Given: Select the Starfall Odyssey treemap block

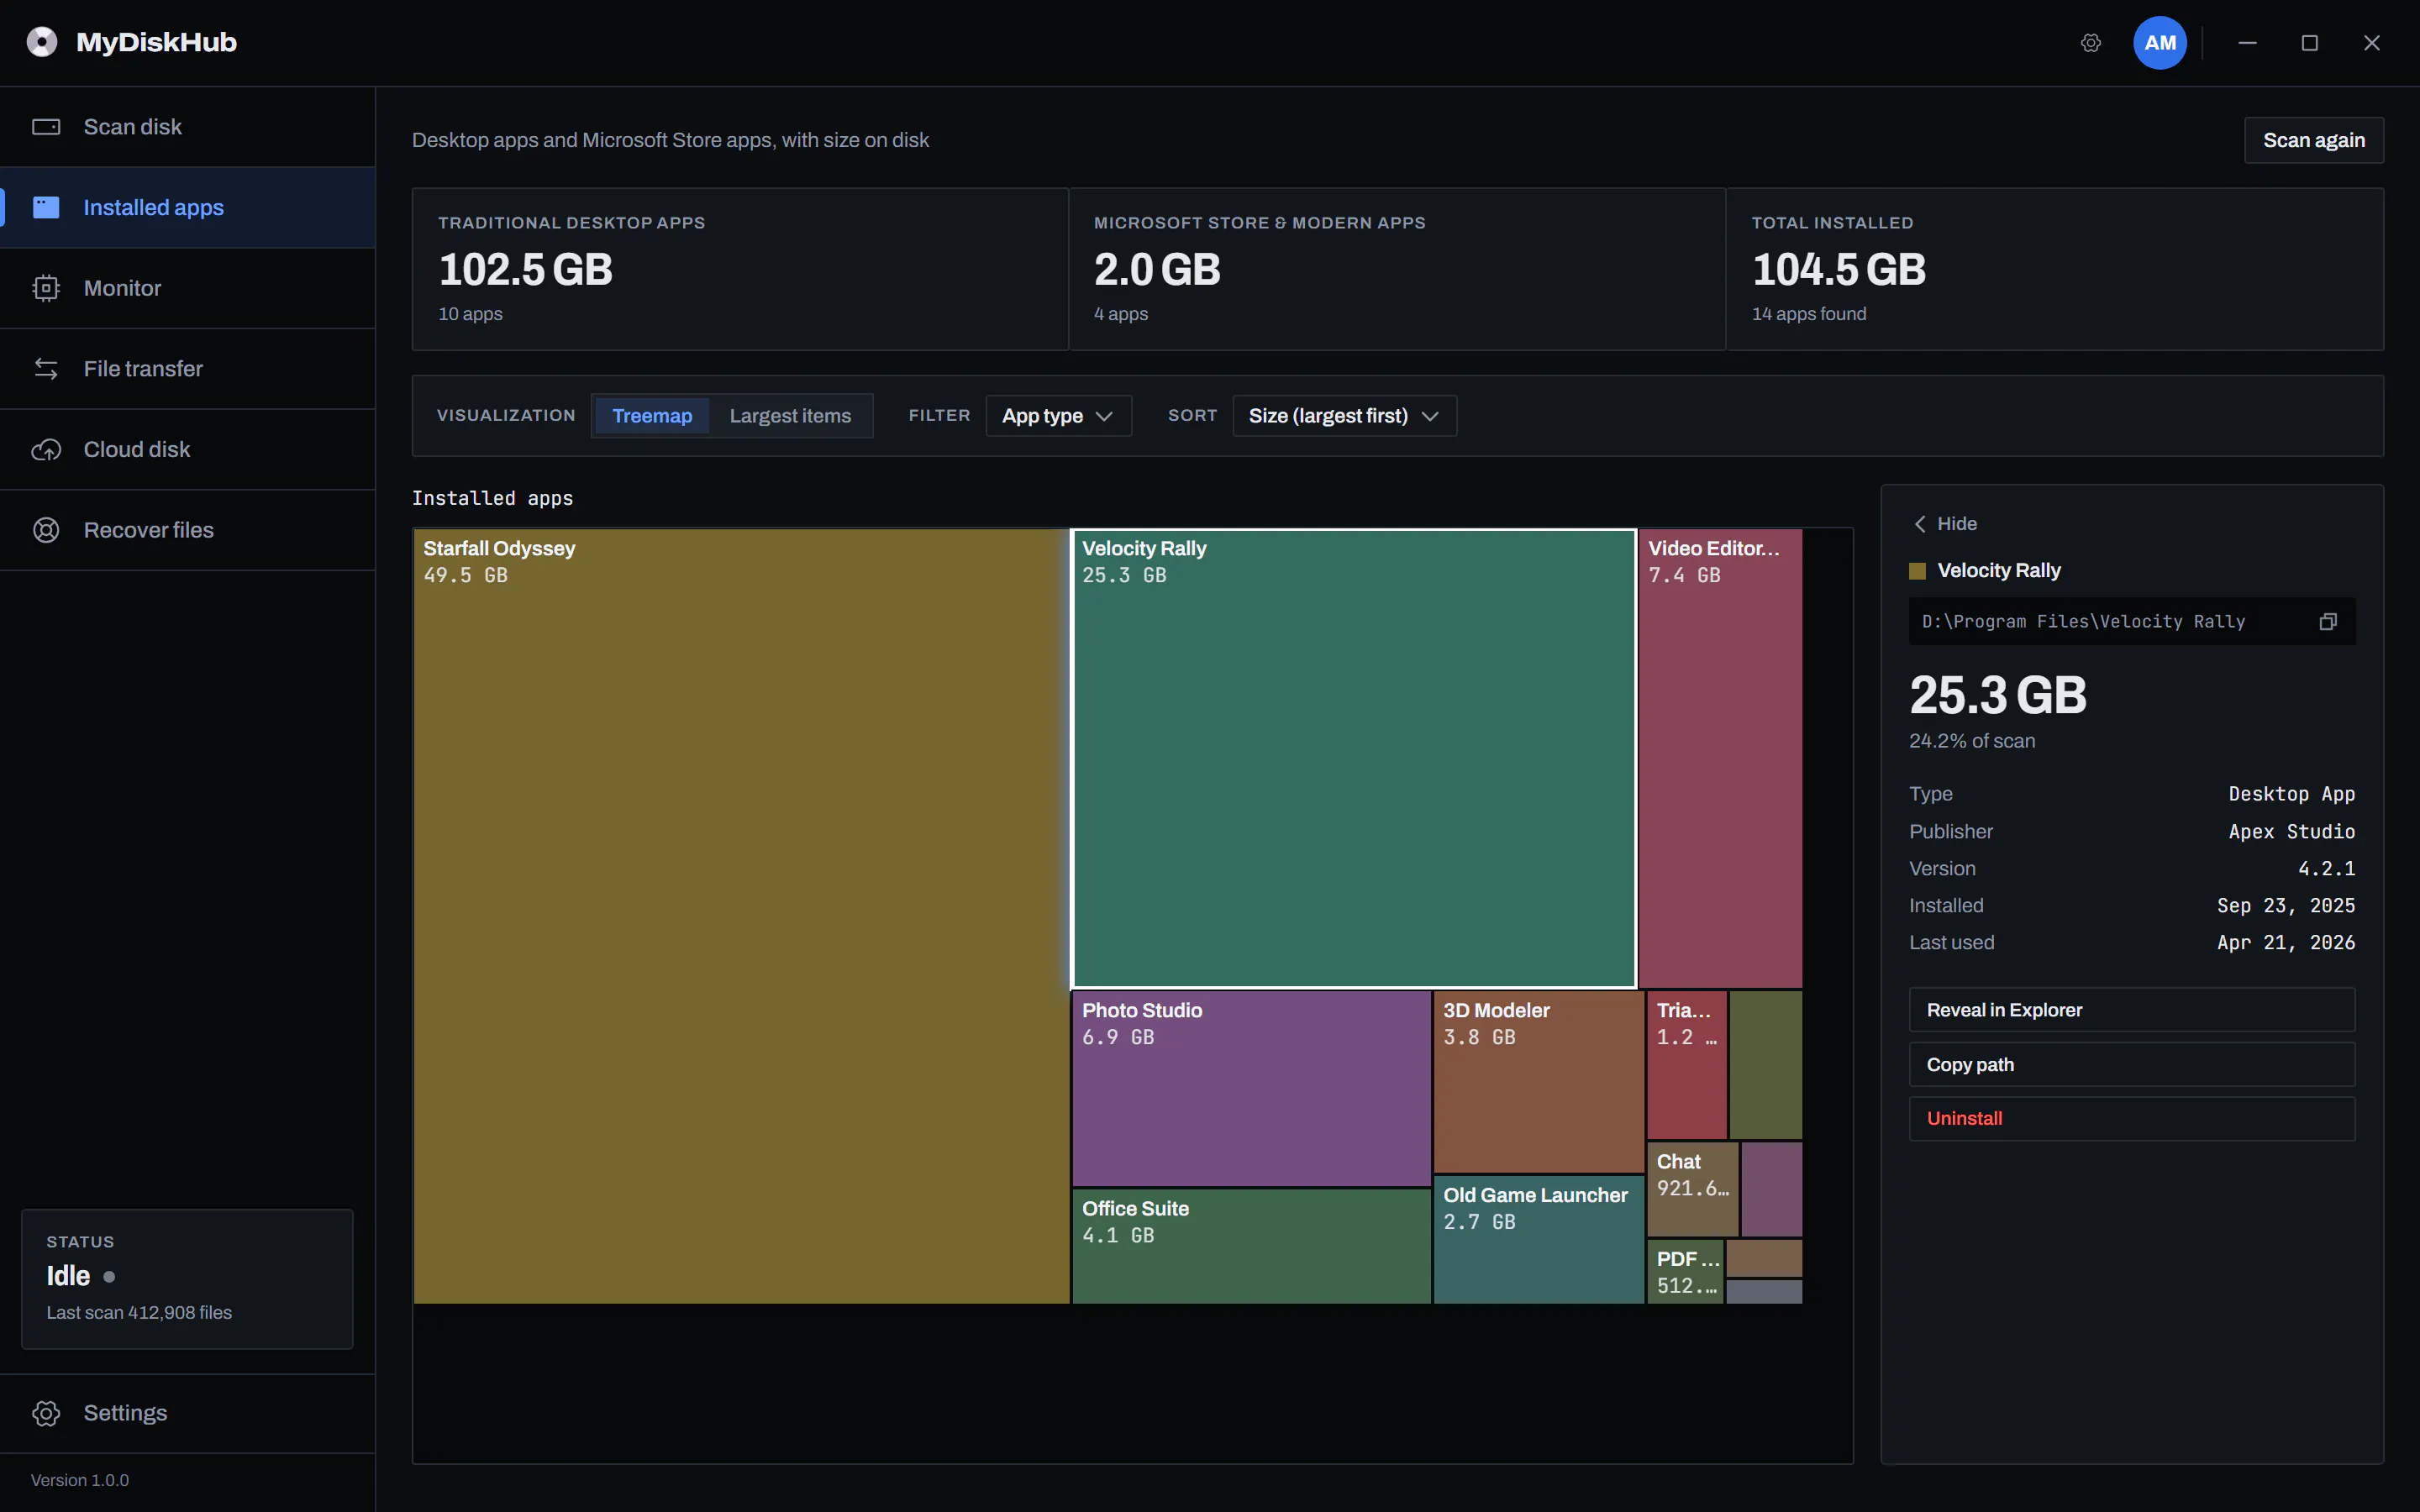Looking at the screenshot, I should [741, 916].
